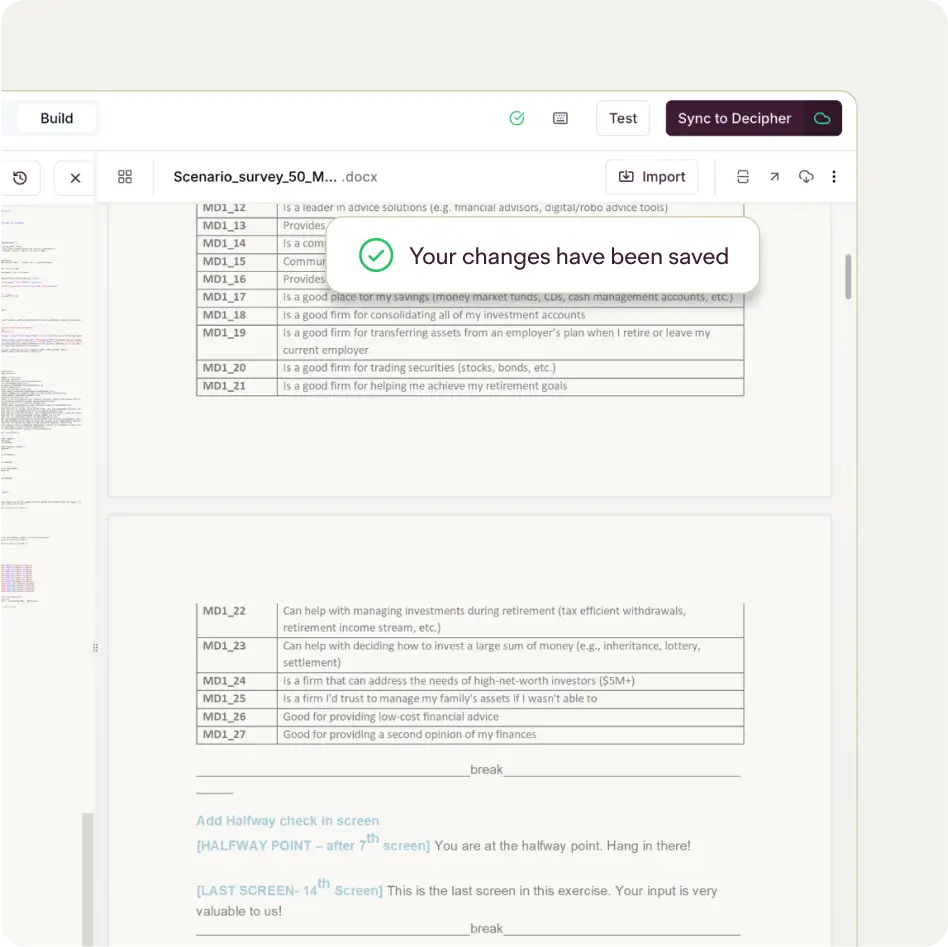
Task: Click the MD1_22 cell
Action: click(237, 619)
